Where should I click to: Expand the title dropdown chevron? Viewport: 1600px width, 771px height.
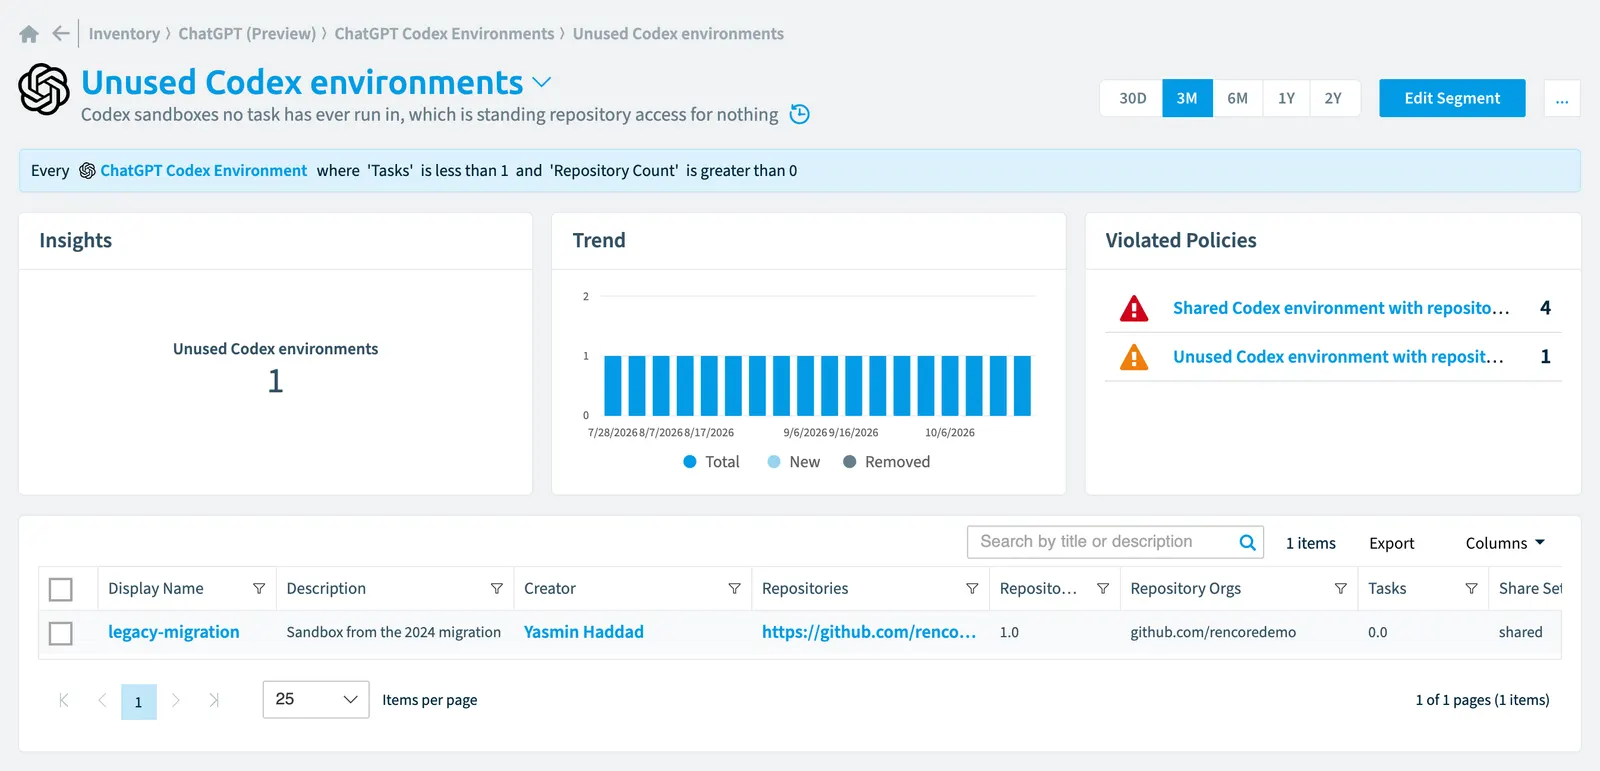[541, 82]
